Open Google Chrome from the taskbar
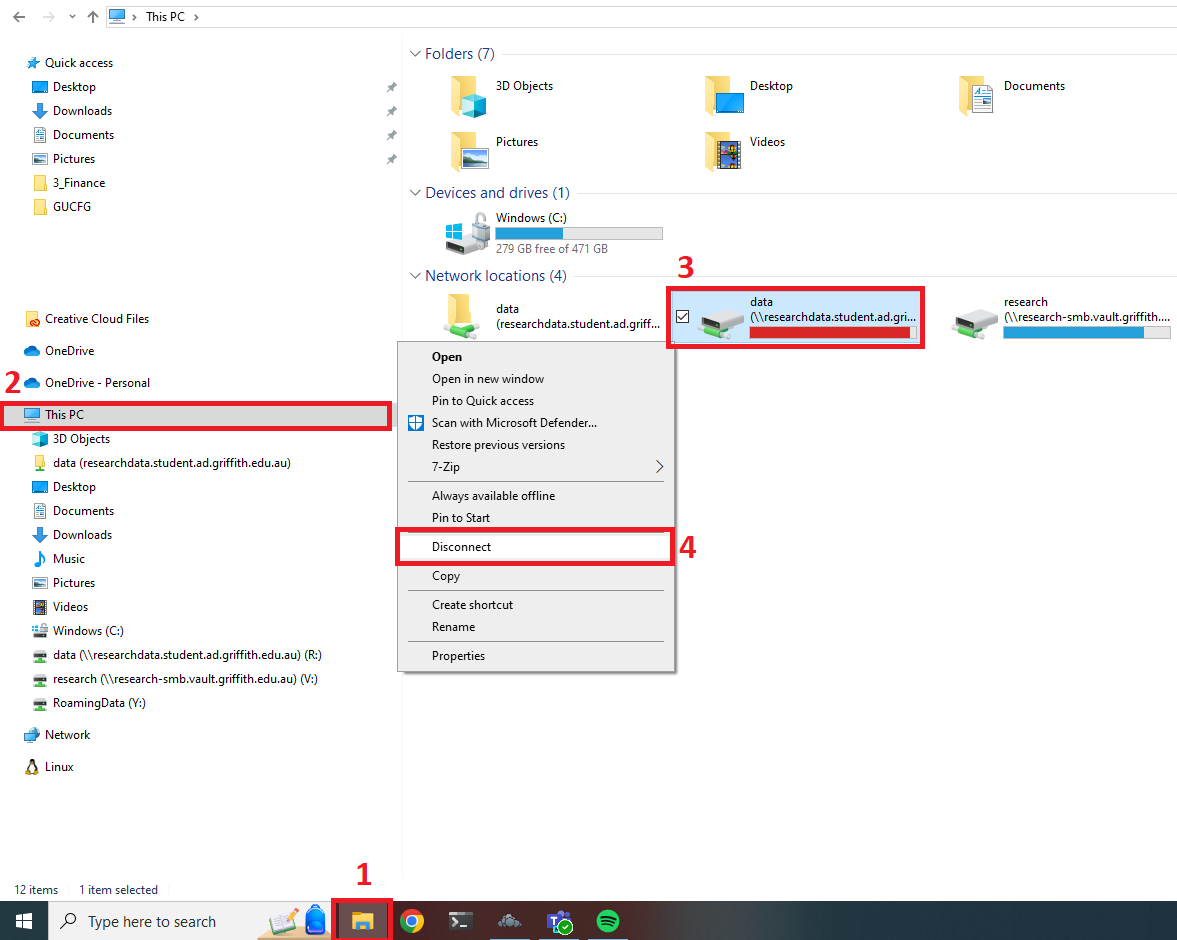 point(411,921)
